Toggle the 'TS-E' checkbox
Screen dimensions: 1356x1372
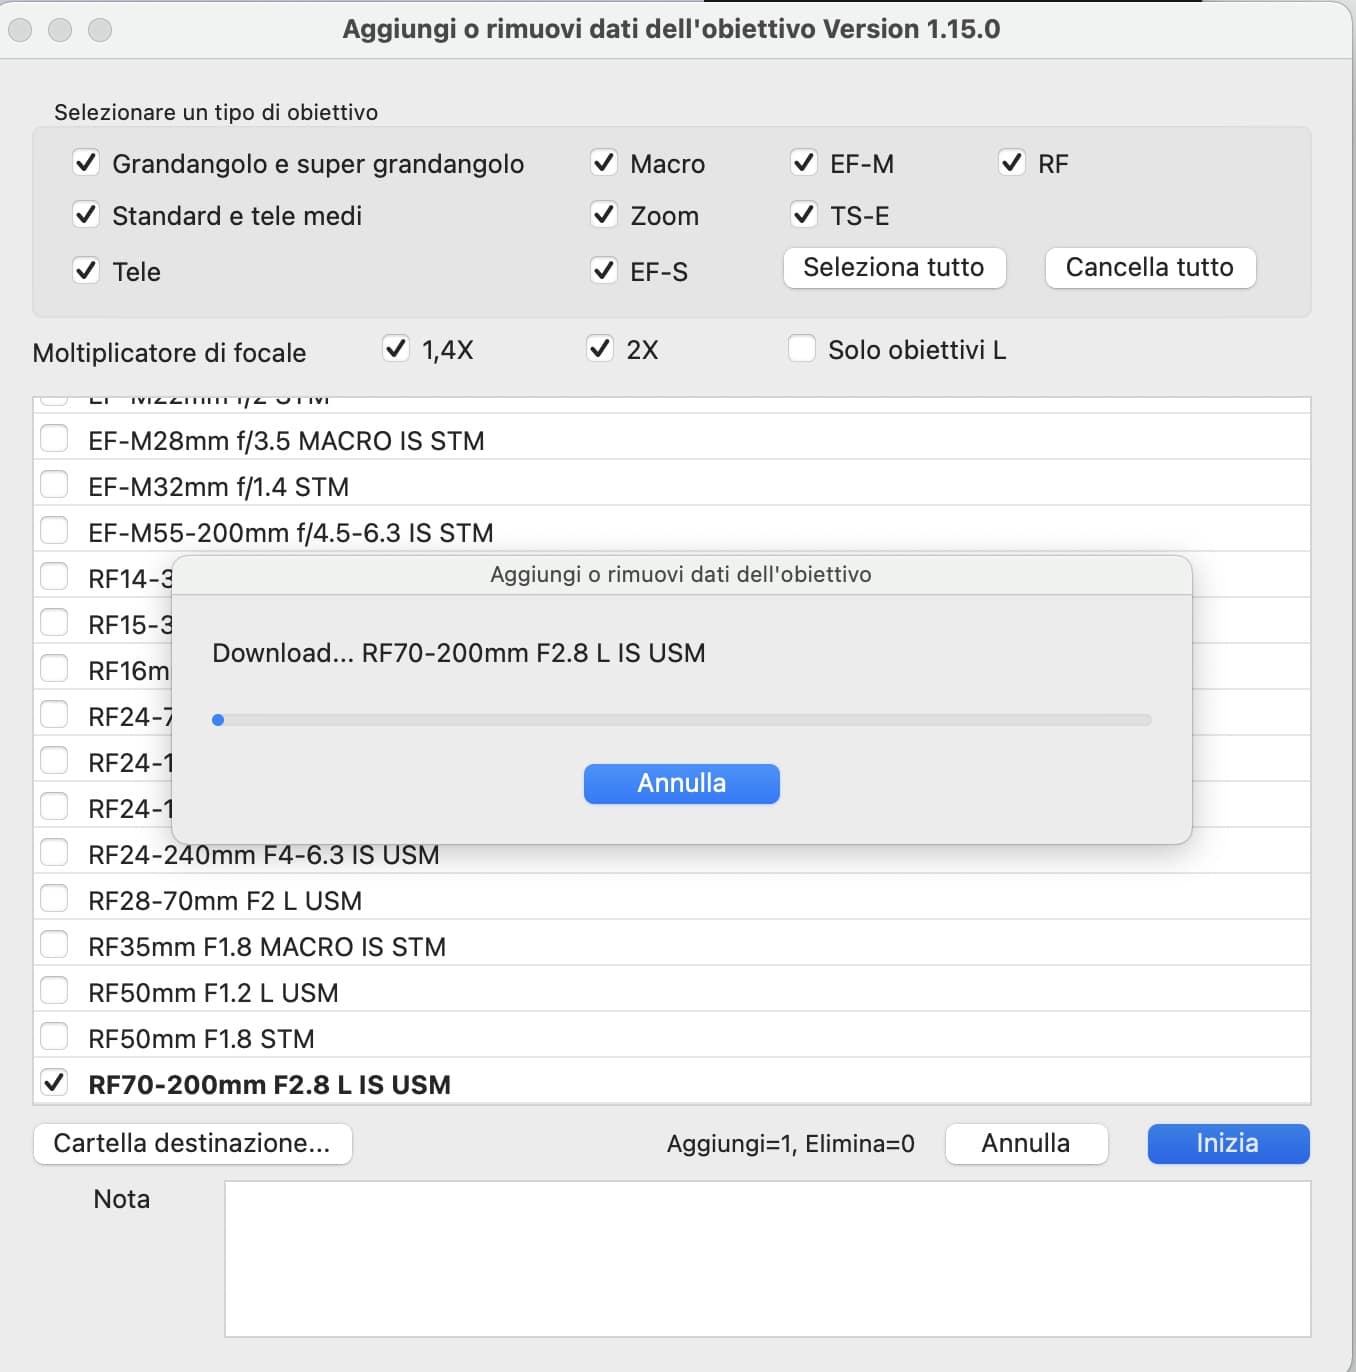coord(804,215)
